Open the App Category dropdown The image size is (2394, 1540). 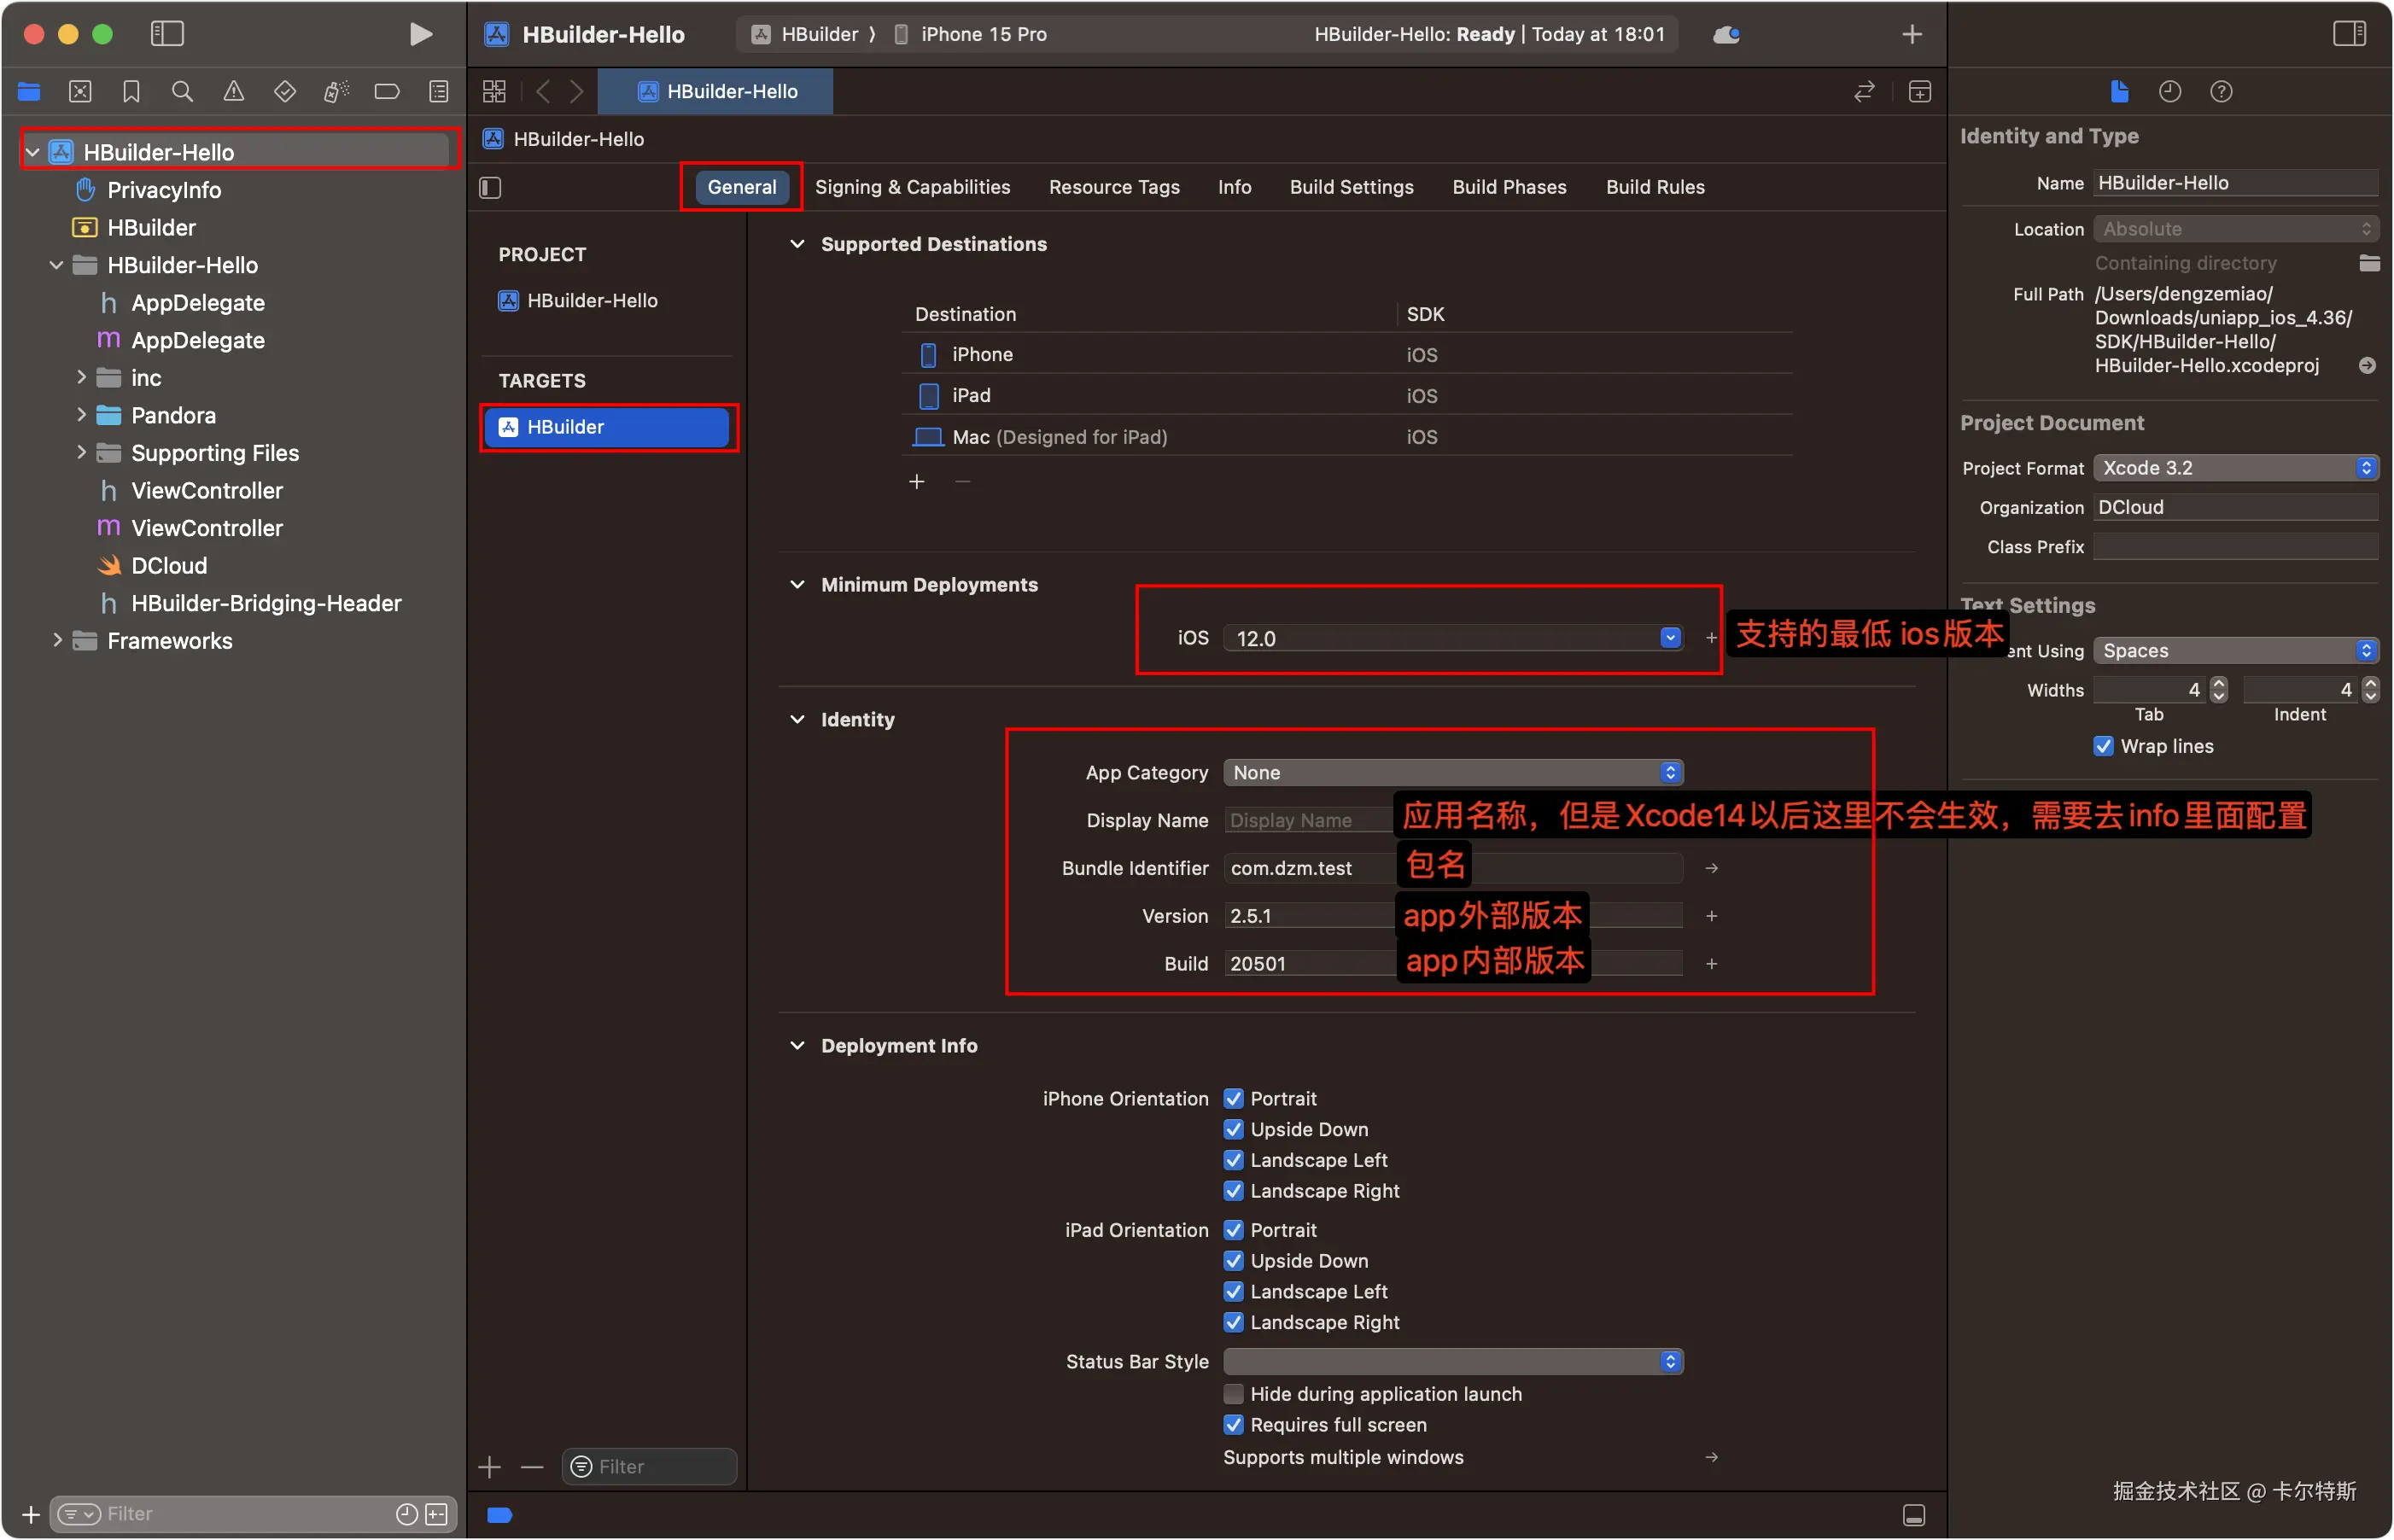(1452, 773)
